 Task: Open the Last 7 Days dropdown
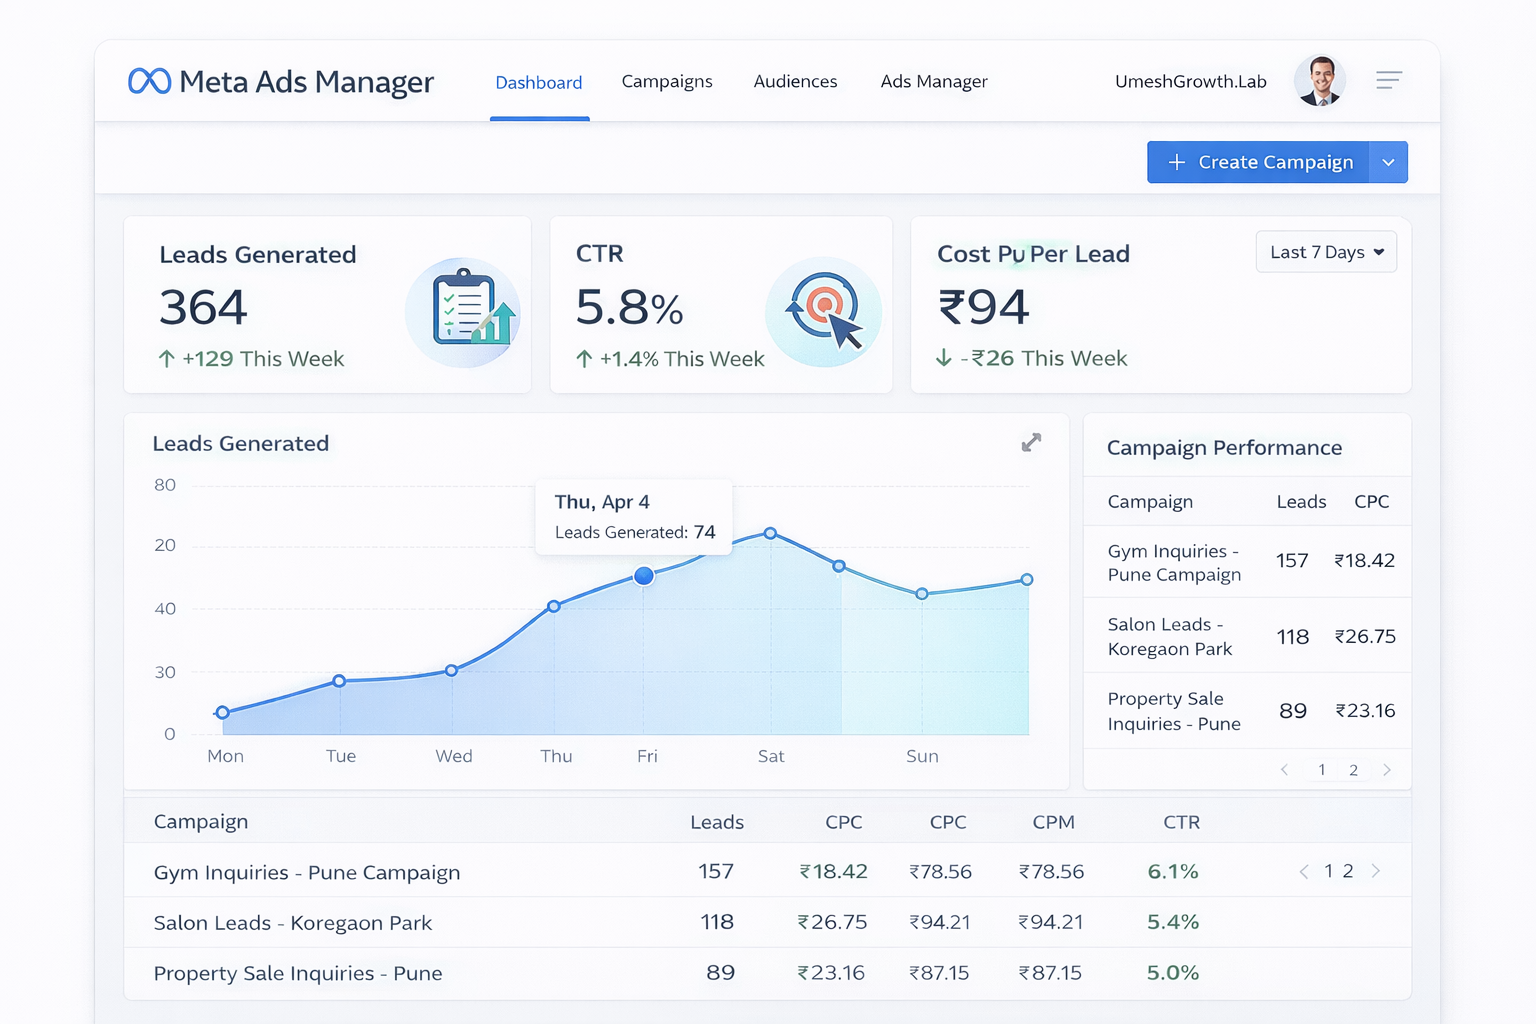coord(1326,252)
